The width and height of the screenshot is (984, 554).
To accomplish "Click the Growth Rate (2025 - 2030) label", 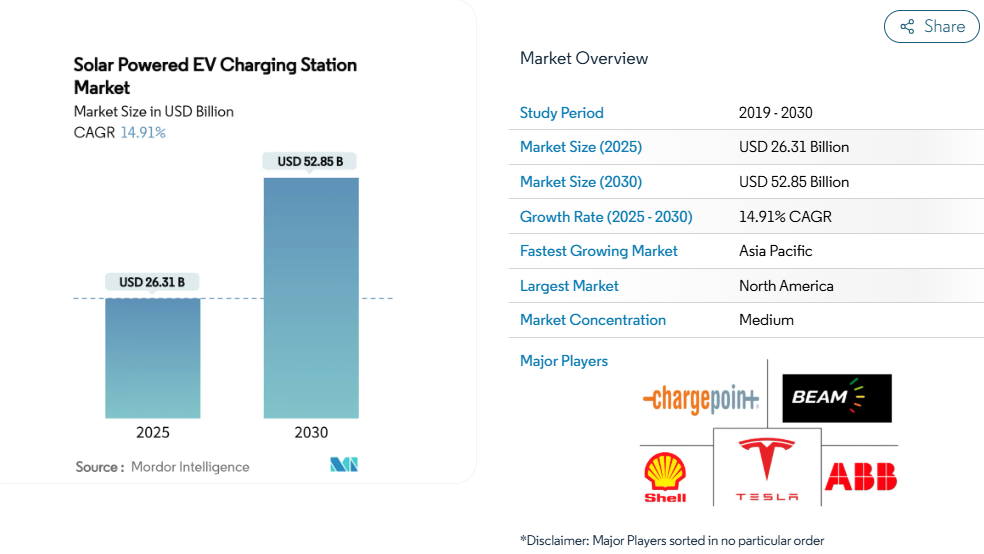I will (x=605, y=217).
